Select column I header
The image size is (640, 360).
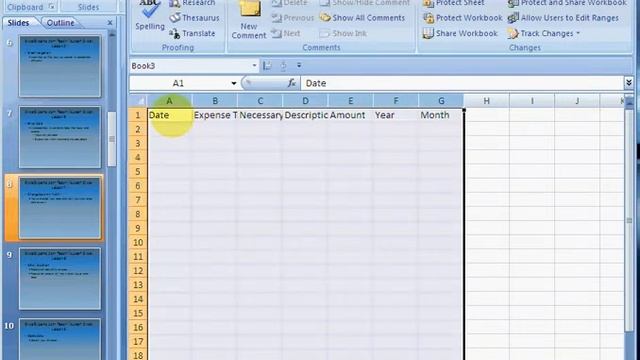(x=532, y=100)
